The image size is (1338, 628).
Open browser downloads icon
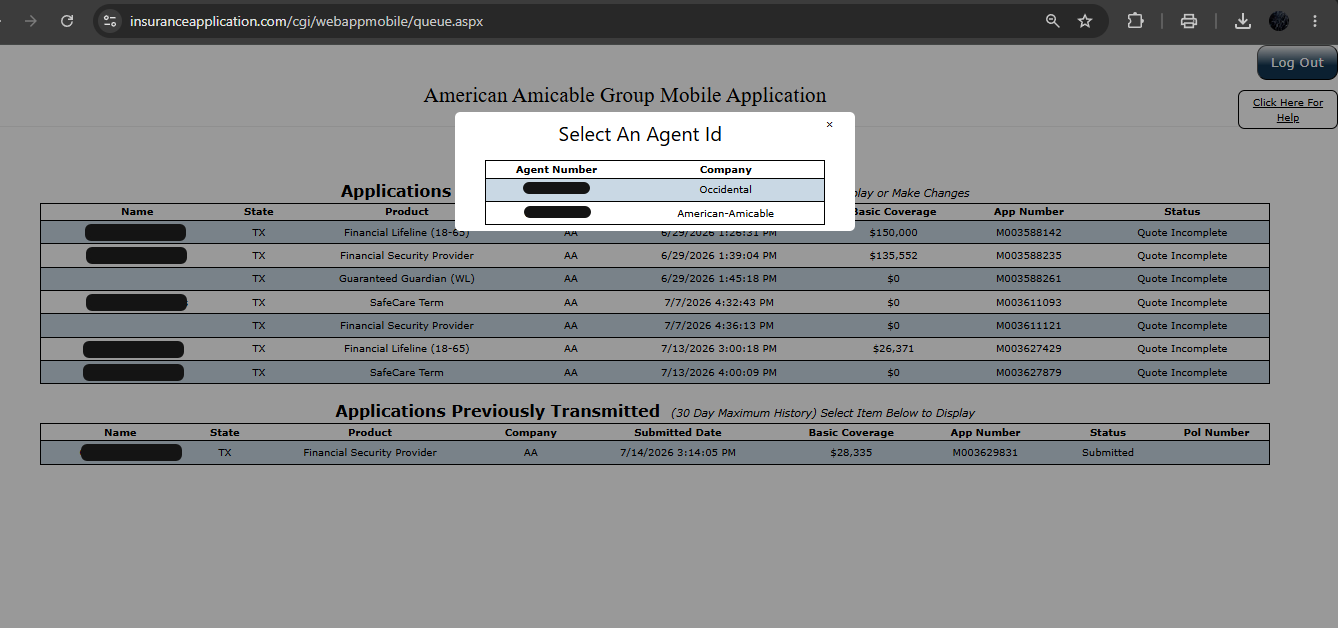click(x=1243, y=21)
